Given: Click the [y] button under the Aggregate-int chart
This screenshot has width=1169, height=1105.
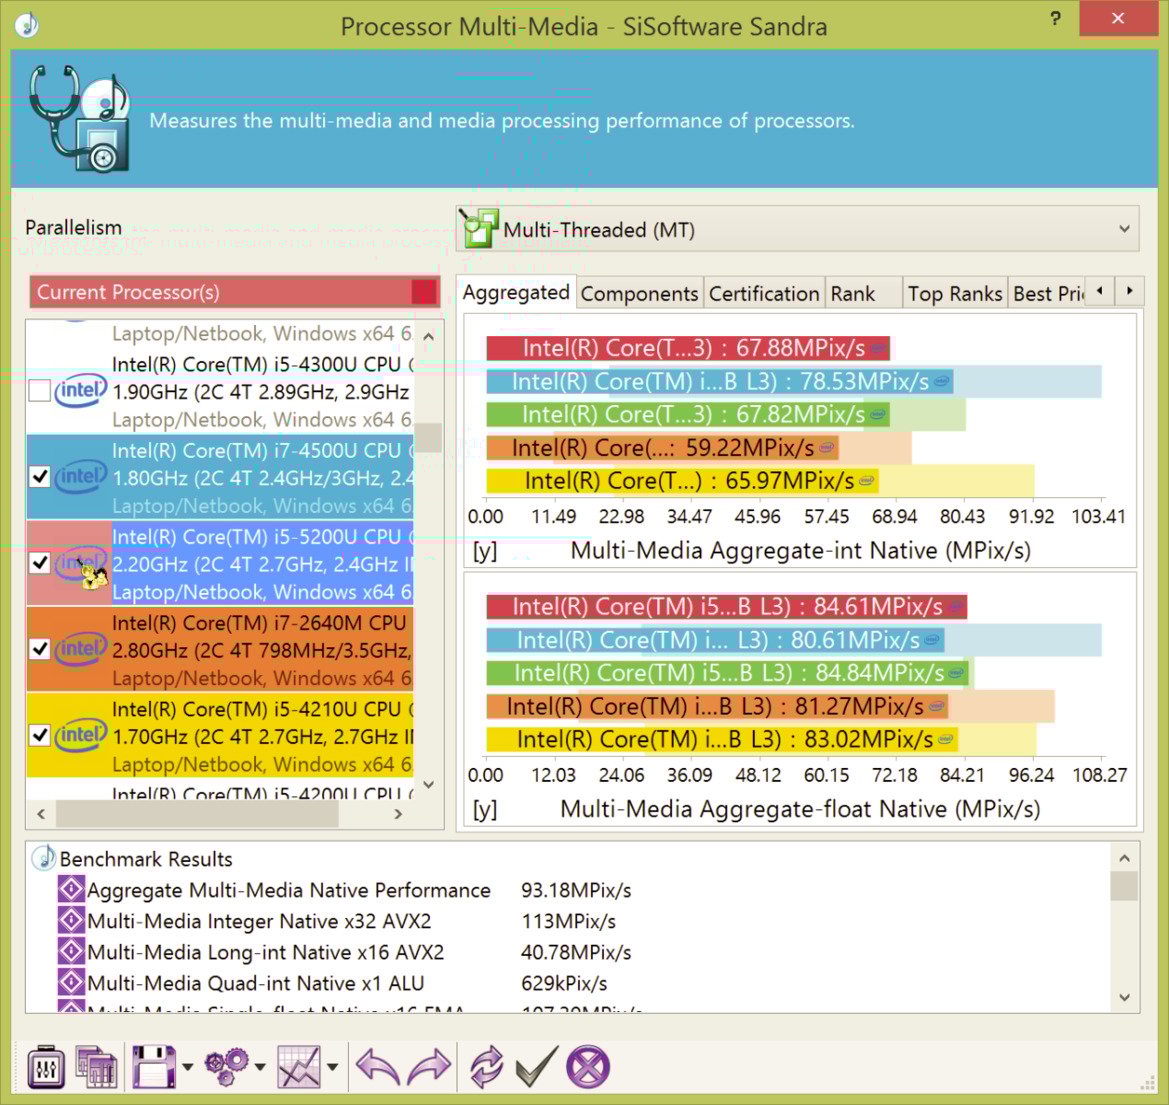Looking at the screenshot, I should coord(485,552).
